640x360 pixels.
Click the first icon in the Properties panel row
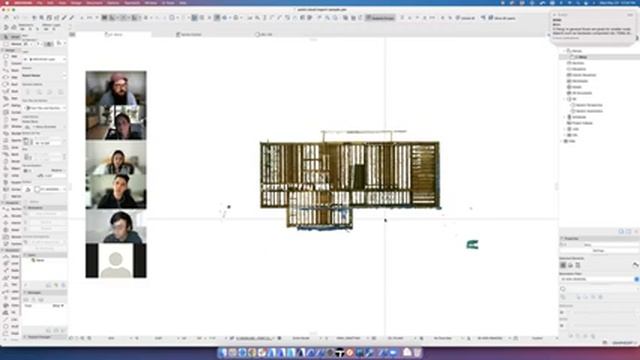tap(563, 265)
